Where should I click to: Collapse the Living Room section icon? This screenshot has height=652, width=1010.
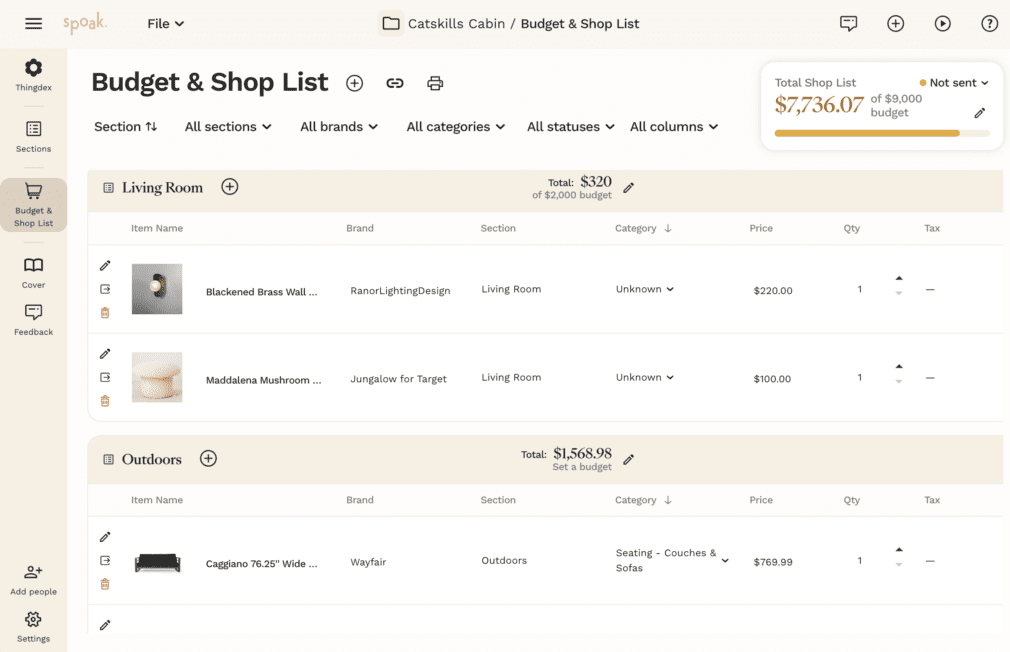pyautogui.click(x=109, y=188)
